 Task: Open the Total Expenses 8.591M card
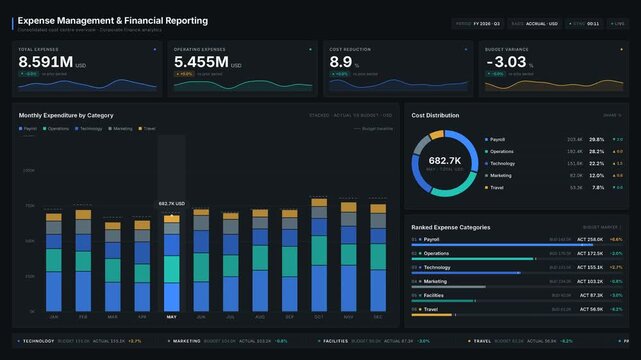pyautogui.click(x=87, y=68)
